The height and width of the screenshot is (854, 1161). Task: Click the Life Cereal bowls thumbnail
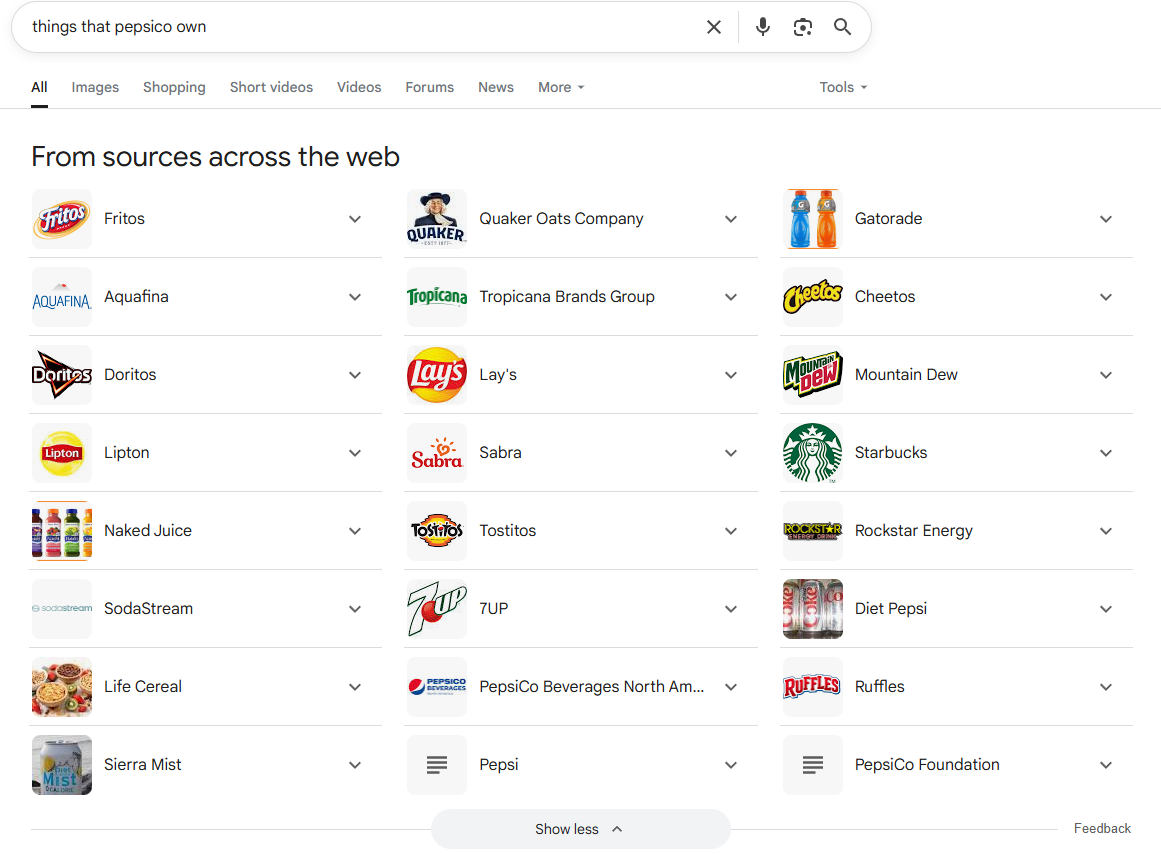click(x=62, y=687)
